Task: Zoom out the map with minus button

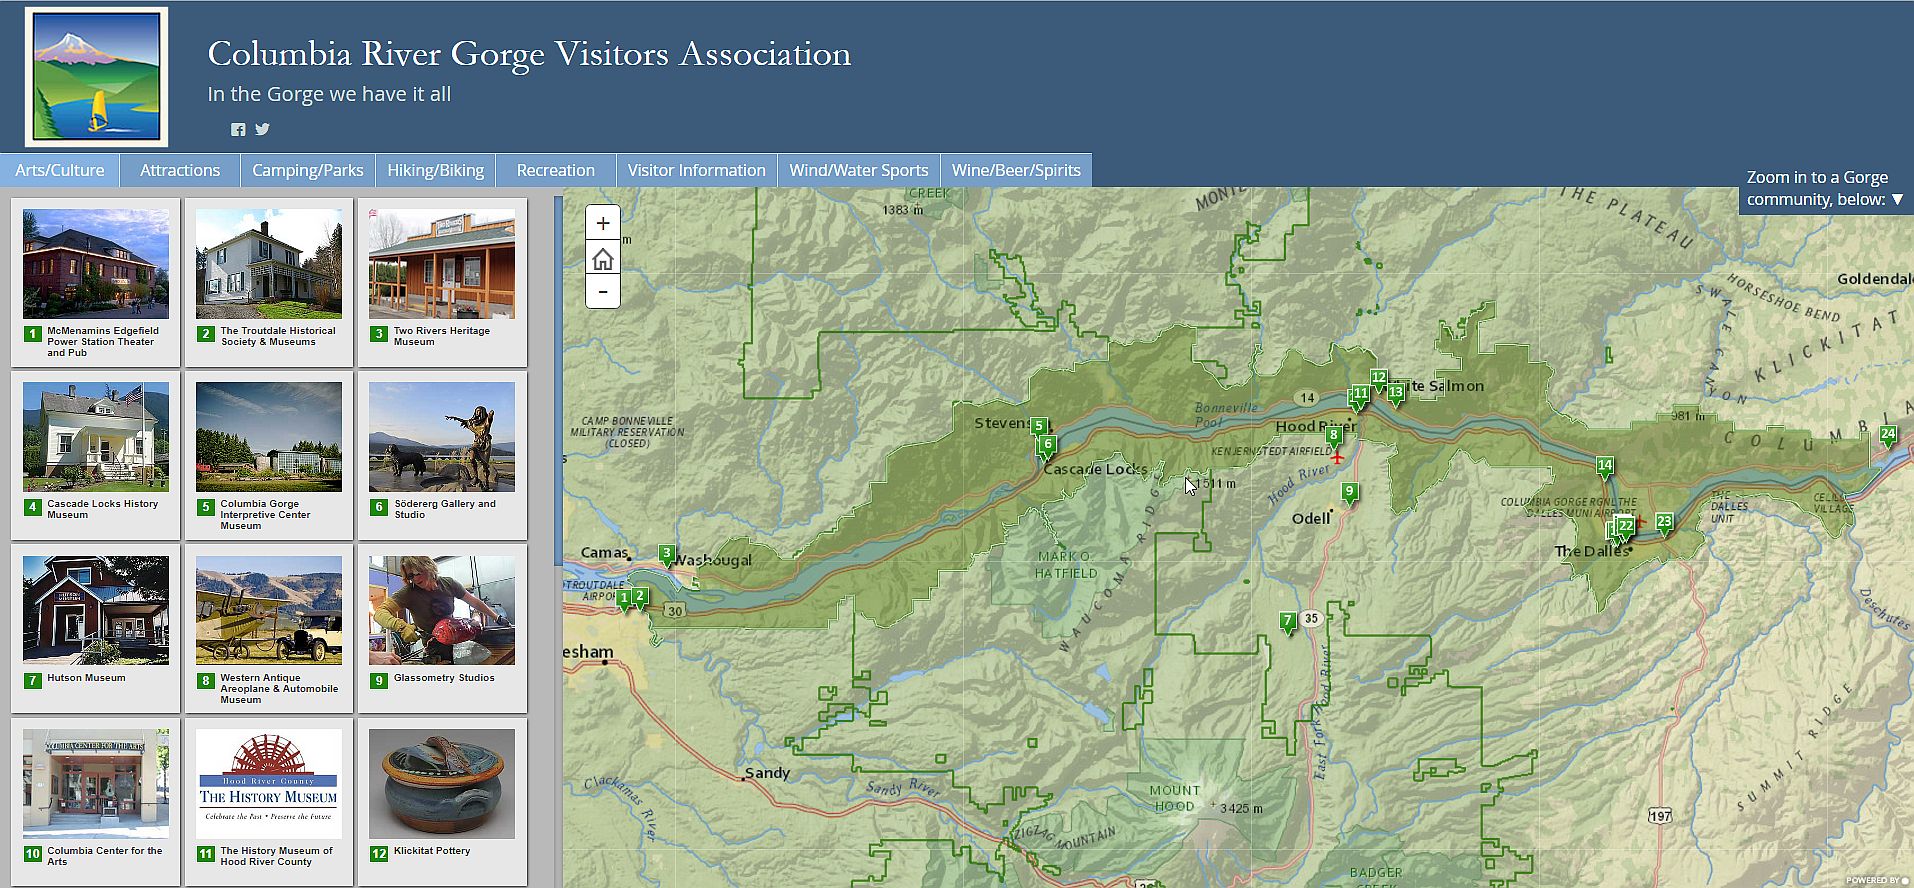Action: (x=602, y=292)
